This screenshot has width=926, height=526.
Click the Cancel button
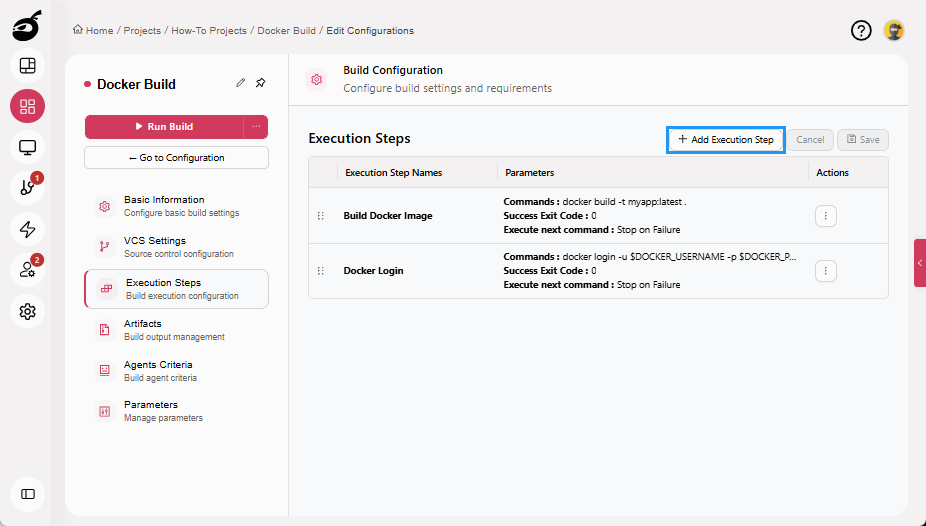click(x=810, y=140)
